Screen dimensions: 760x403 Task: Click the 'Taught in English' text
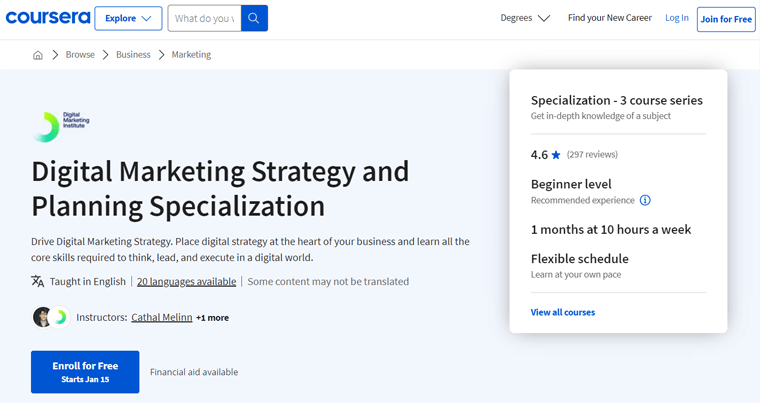(88, 281)
